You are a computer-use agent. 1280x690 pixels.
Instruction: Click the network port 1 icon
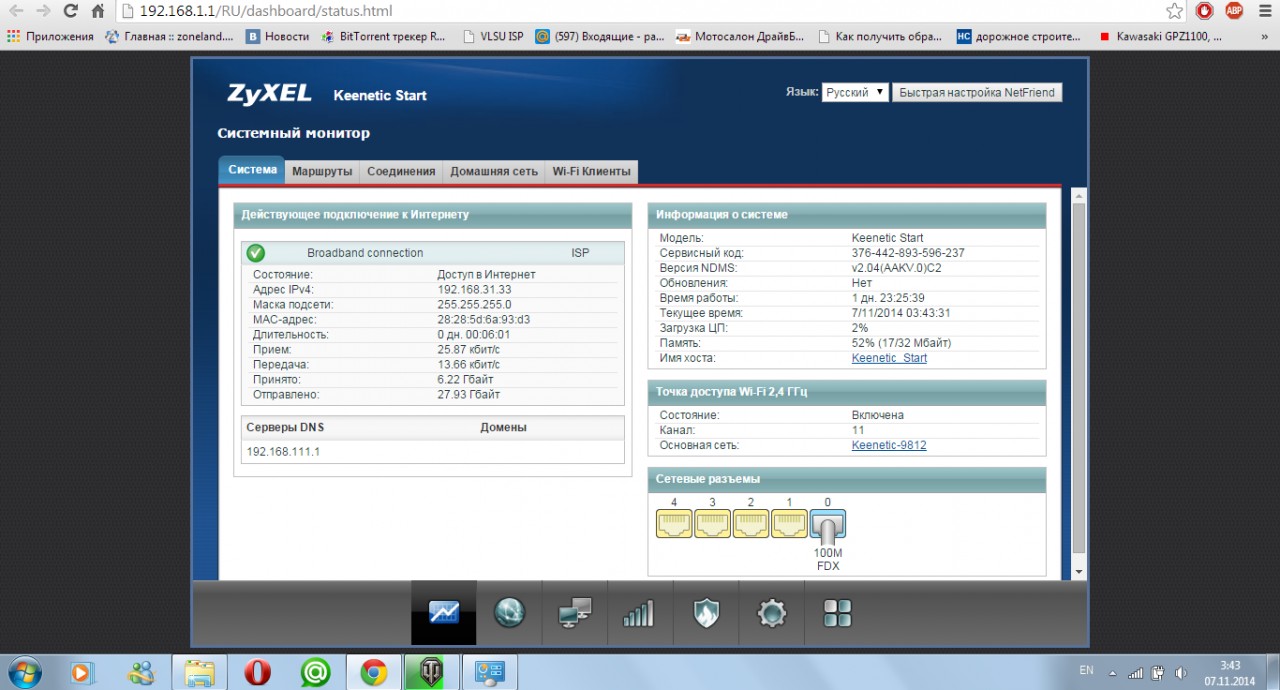click(789, 523)
